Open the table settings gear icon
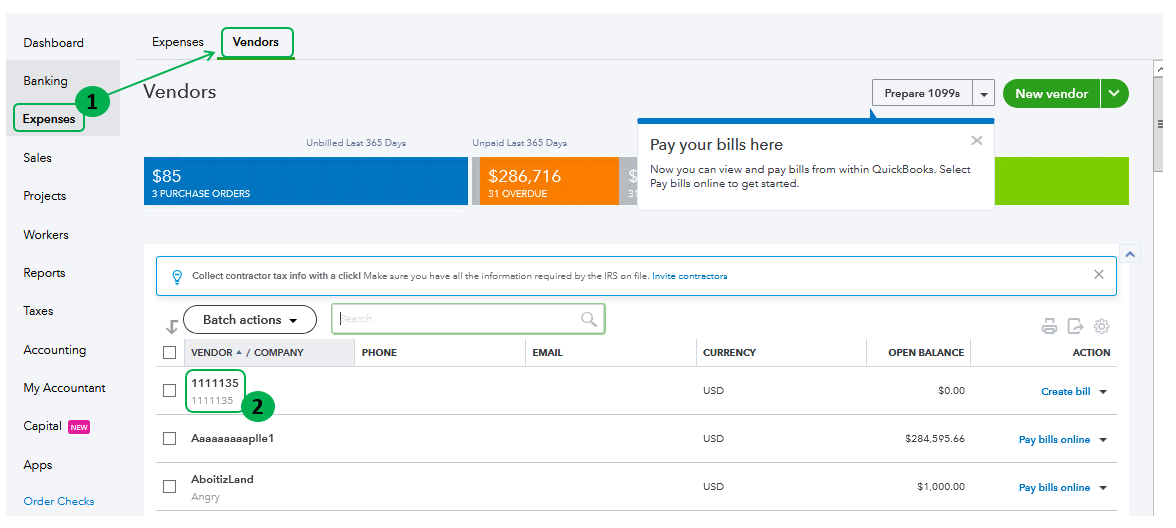 pyautogui.click(x=1102, y=326)
